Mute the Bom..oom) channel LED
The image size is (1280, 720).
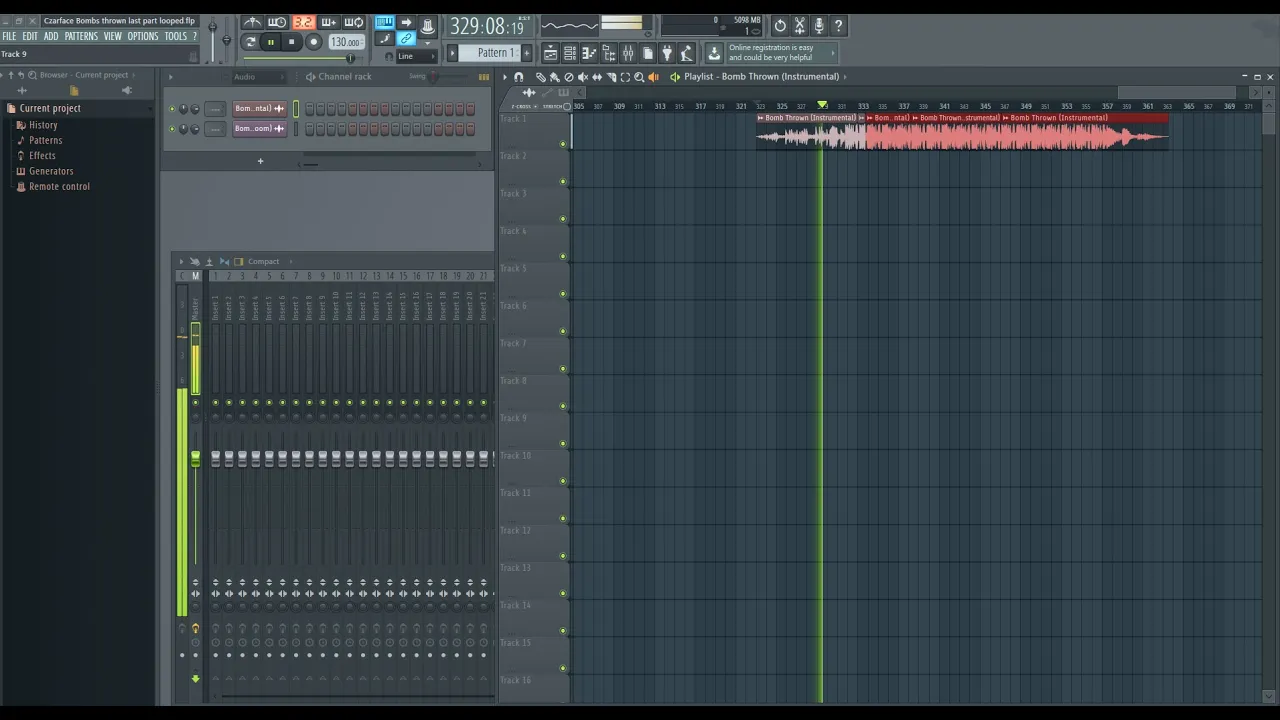click(172, 129)
